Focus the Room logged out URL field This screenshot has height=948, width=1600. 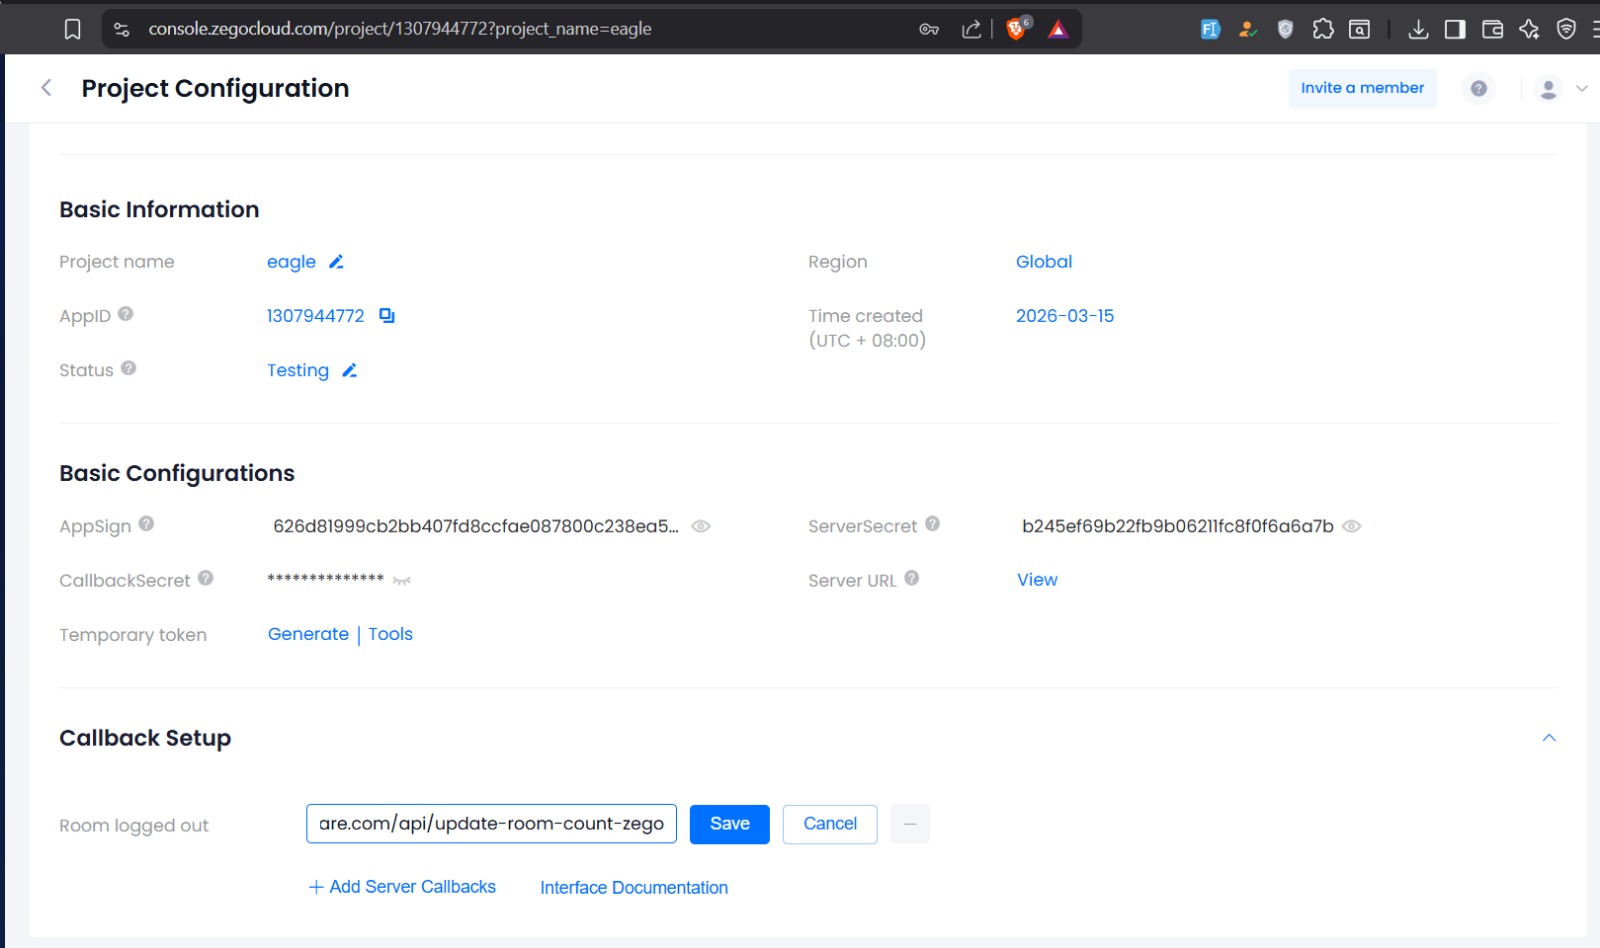pyautogui.click(x=491, y=824)
